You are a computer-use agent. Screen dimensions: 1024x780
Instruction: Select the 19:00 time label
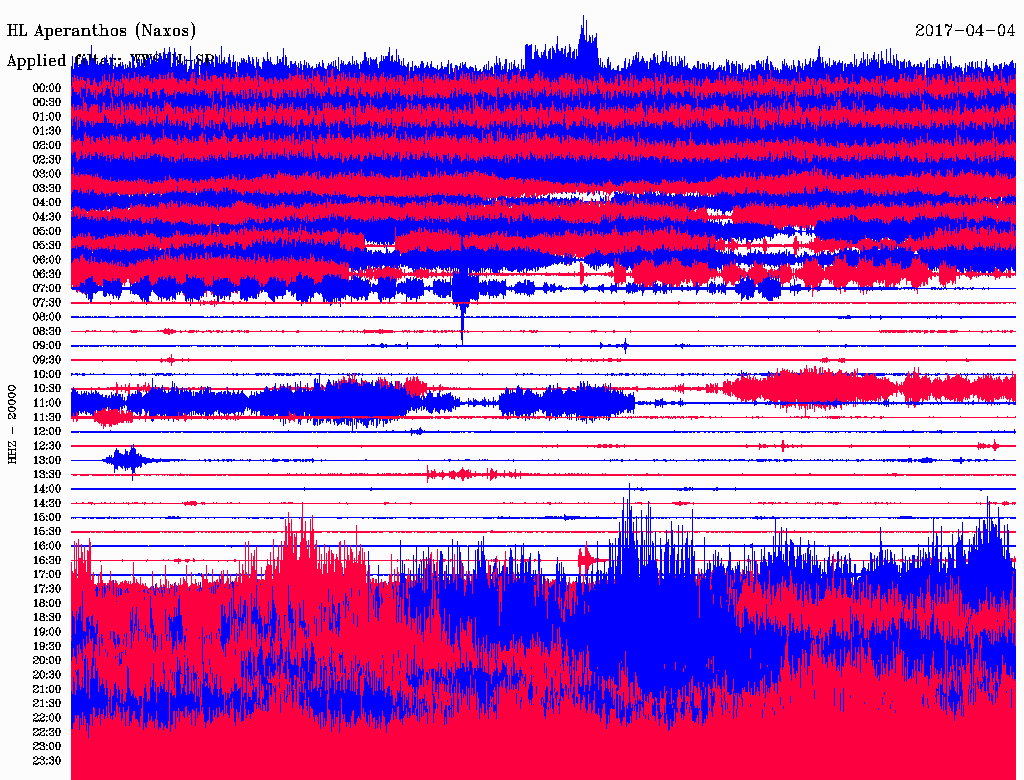point(47,632)
